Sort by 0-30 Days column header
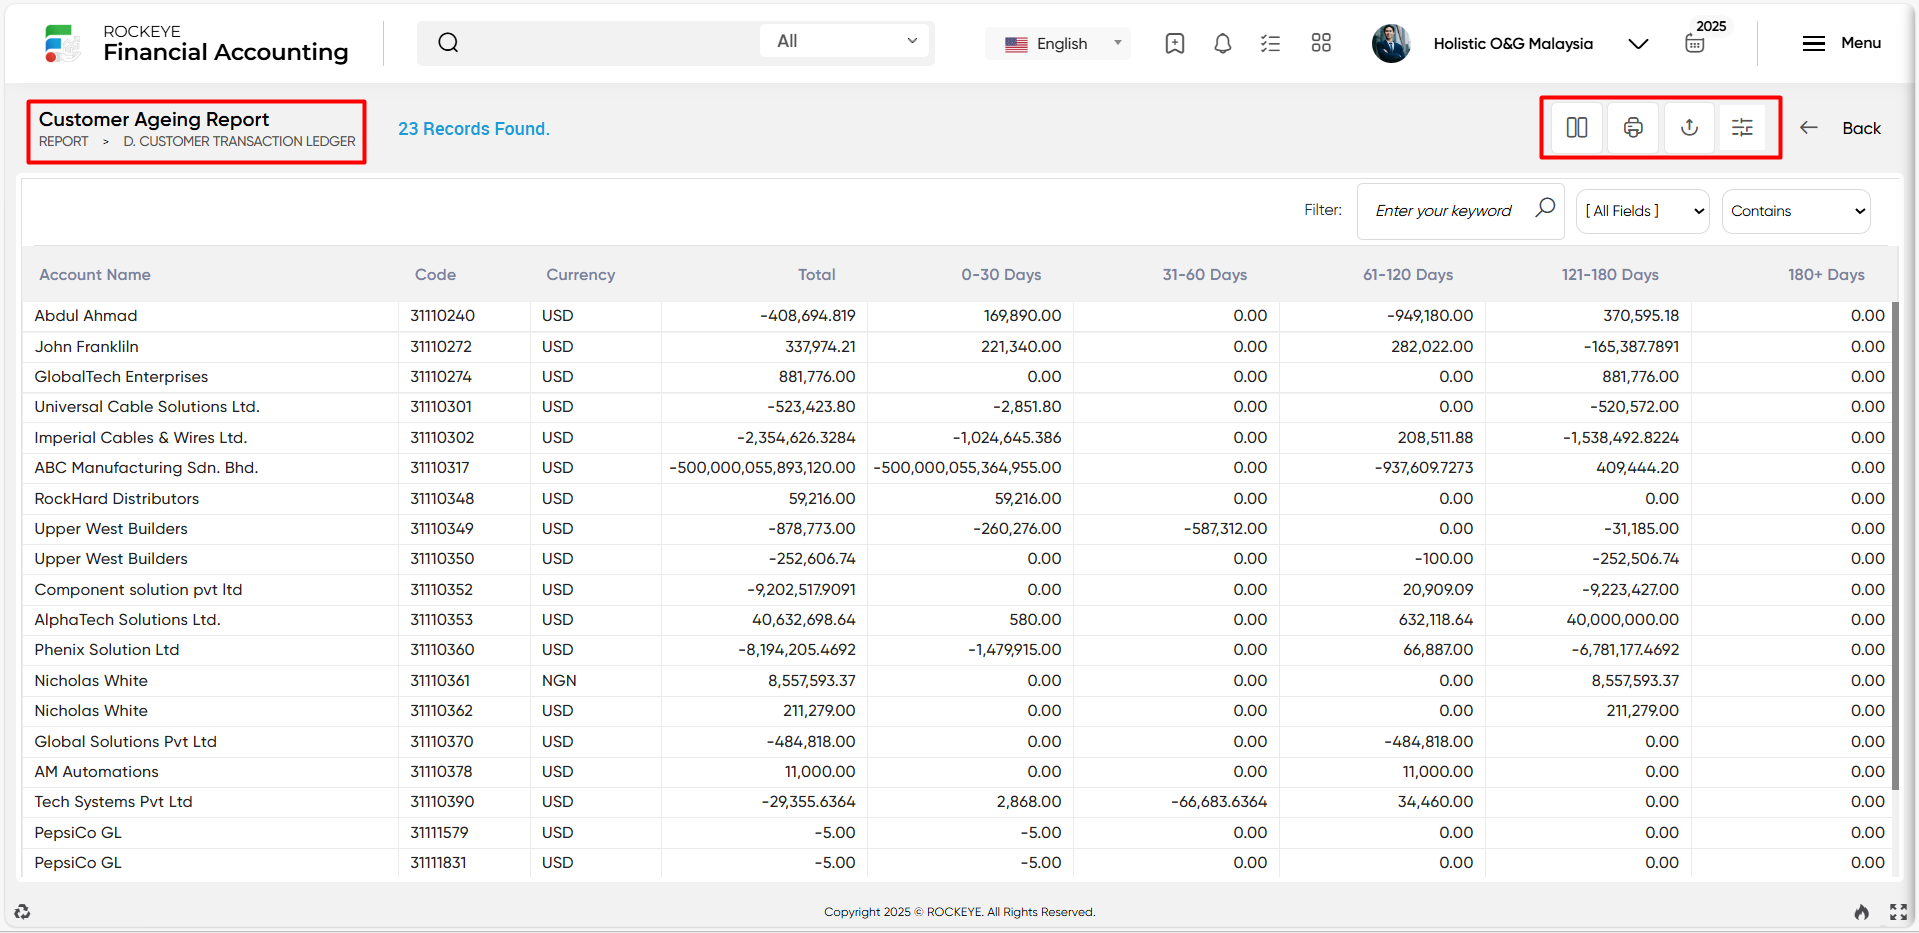 (x=1001, y=274)
